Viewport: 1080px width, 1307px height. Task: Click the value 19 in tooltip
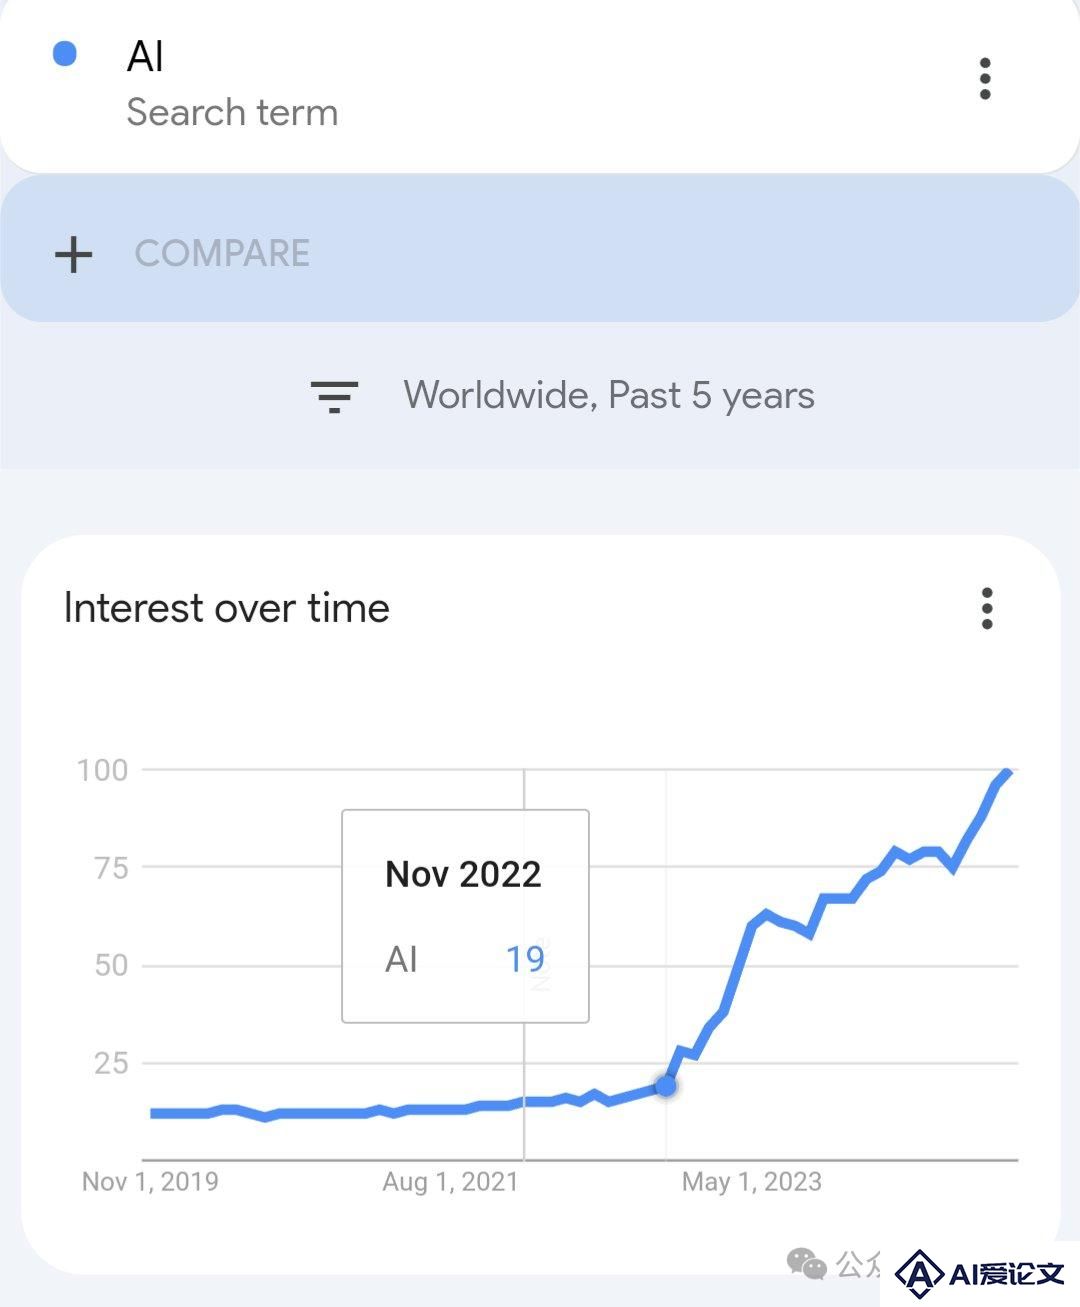click(x=525, y=959)
